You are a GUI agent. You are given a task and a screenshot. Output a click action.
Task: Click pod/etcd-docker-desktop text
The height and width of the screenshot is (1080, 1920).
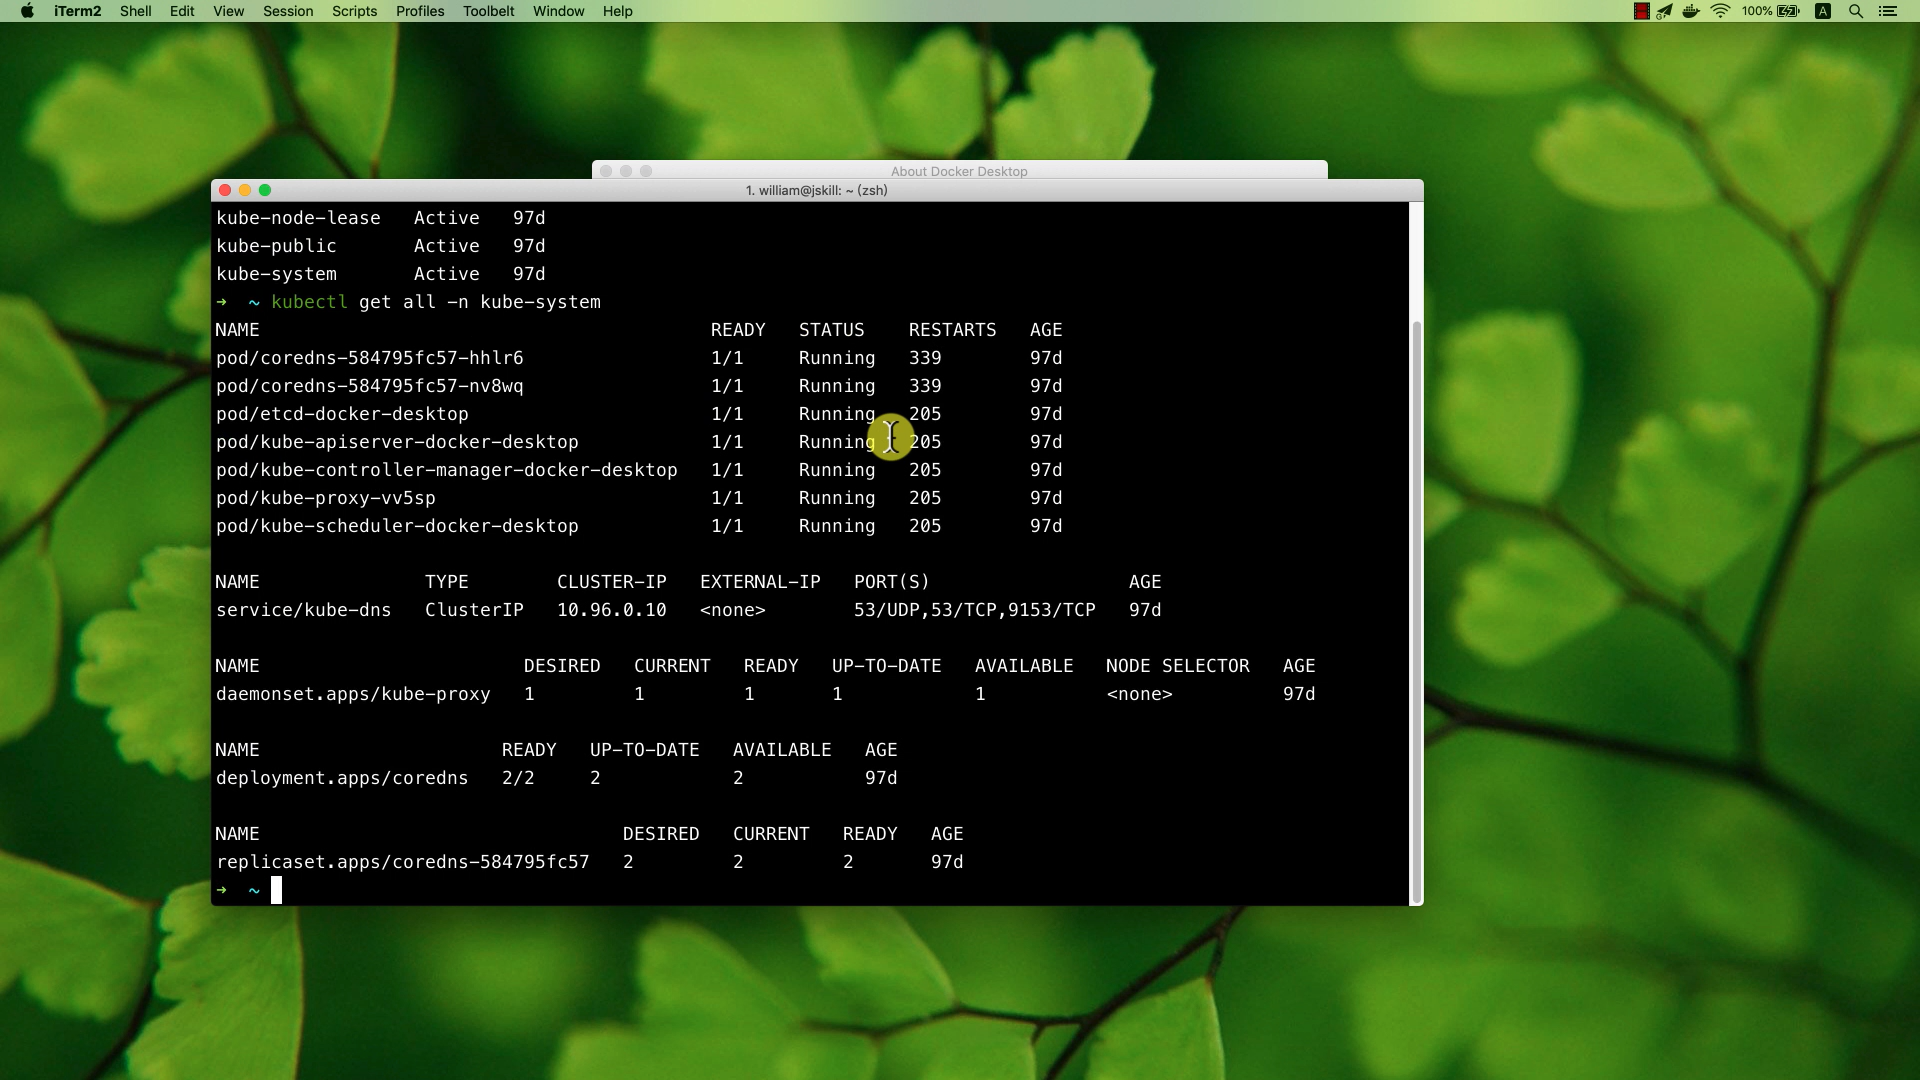point(342,414)
